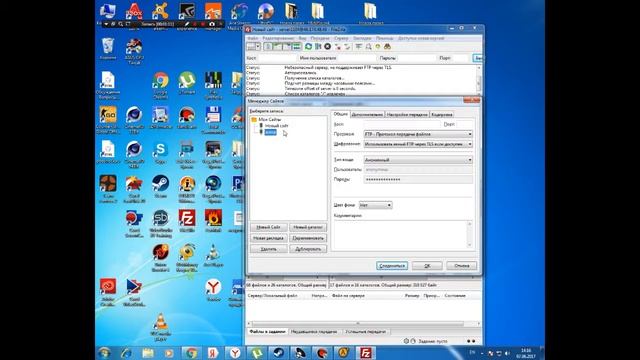Click the Порт field in Site Manager
The image size is (640, 360).
(x=465, y=124)
